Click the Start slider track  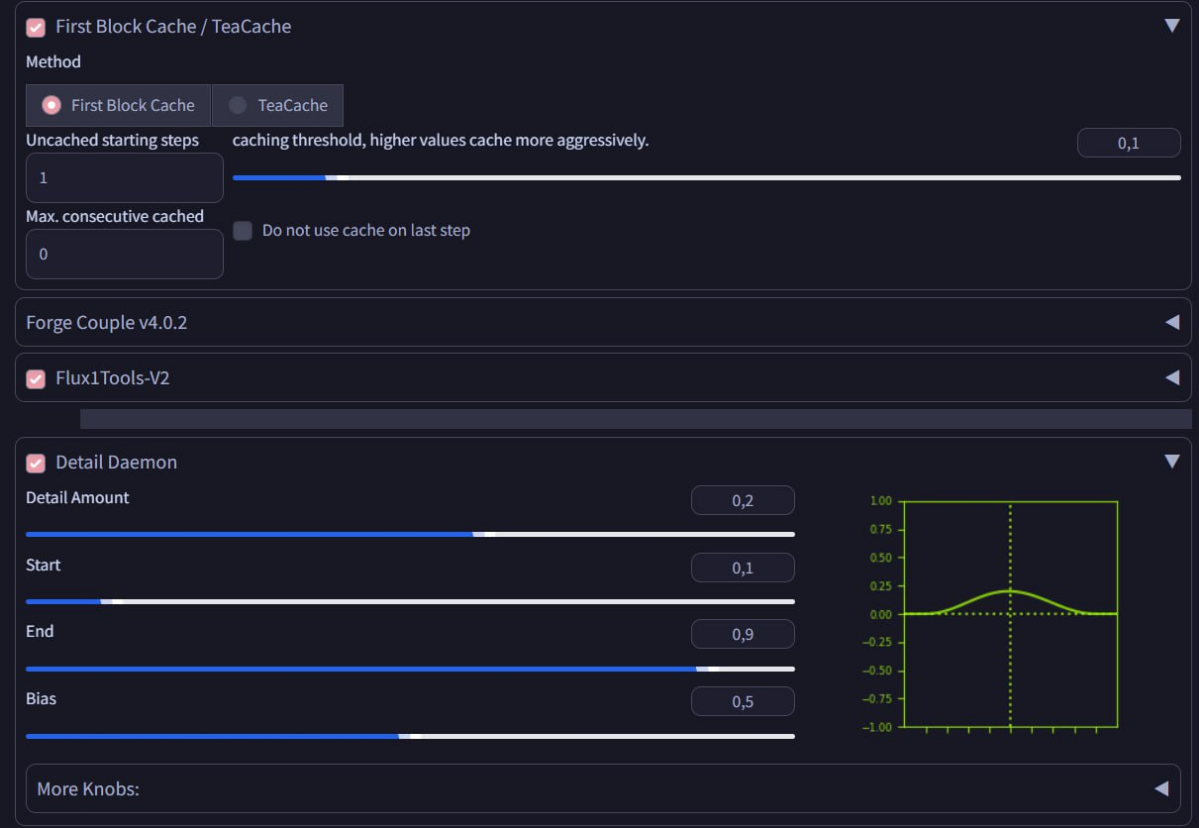(x=410, y=601)
